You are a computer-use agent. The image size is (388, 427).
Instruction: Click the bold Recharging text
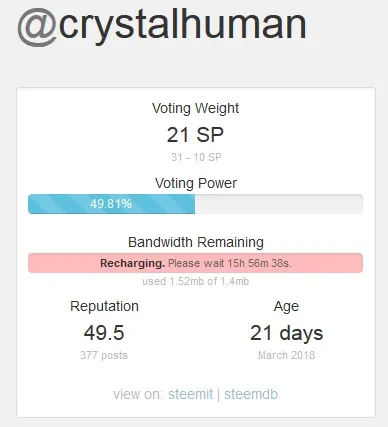132,263
